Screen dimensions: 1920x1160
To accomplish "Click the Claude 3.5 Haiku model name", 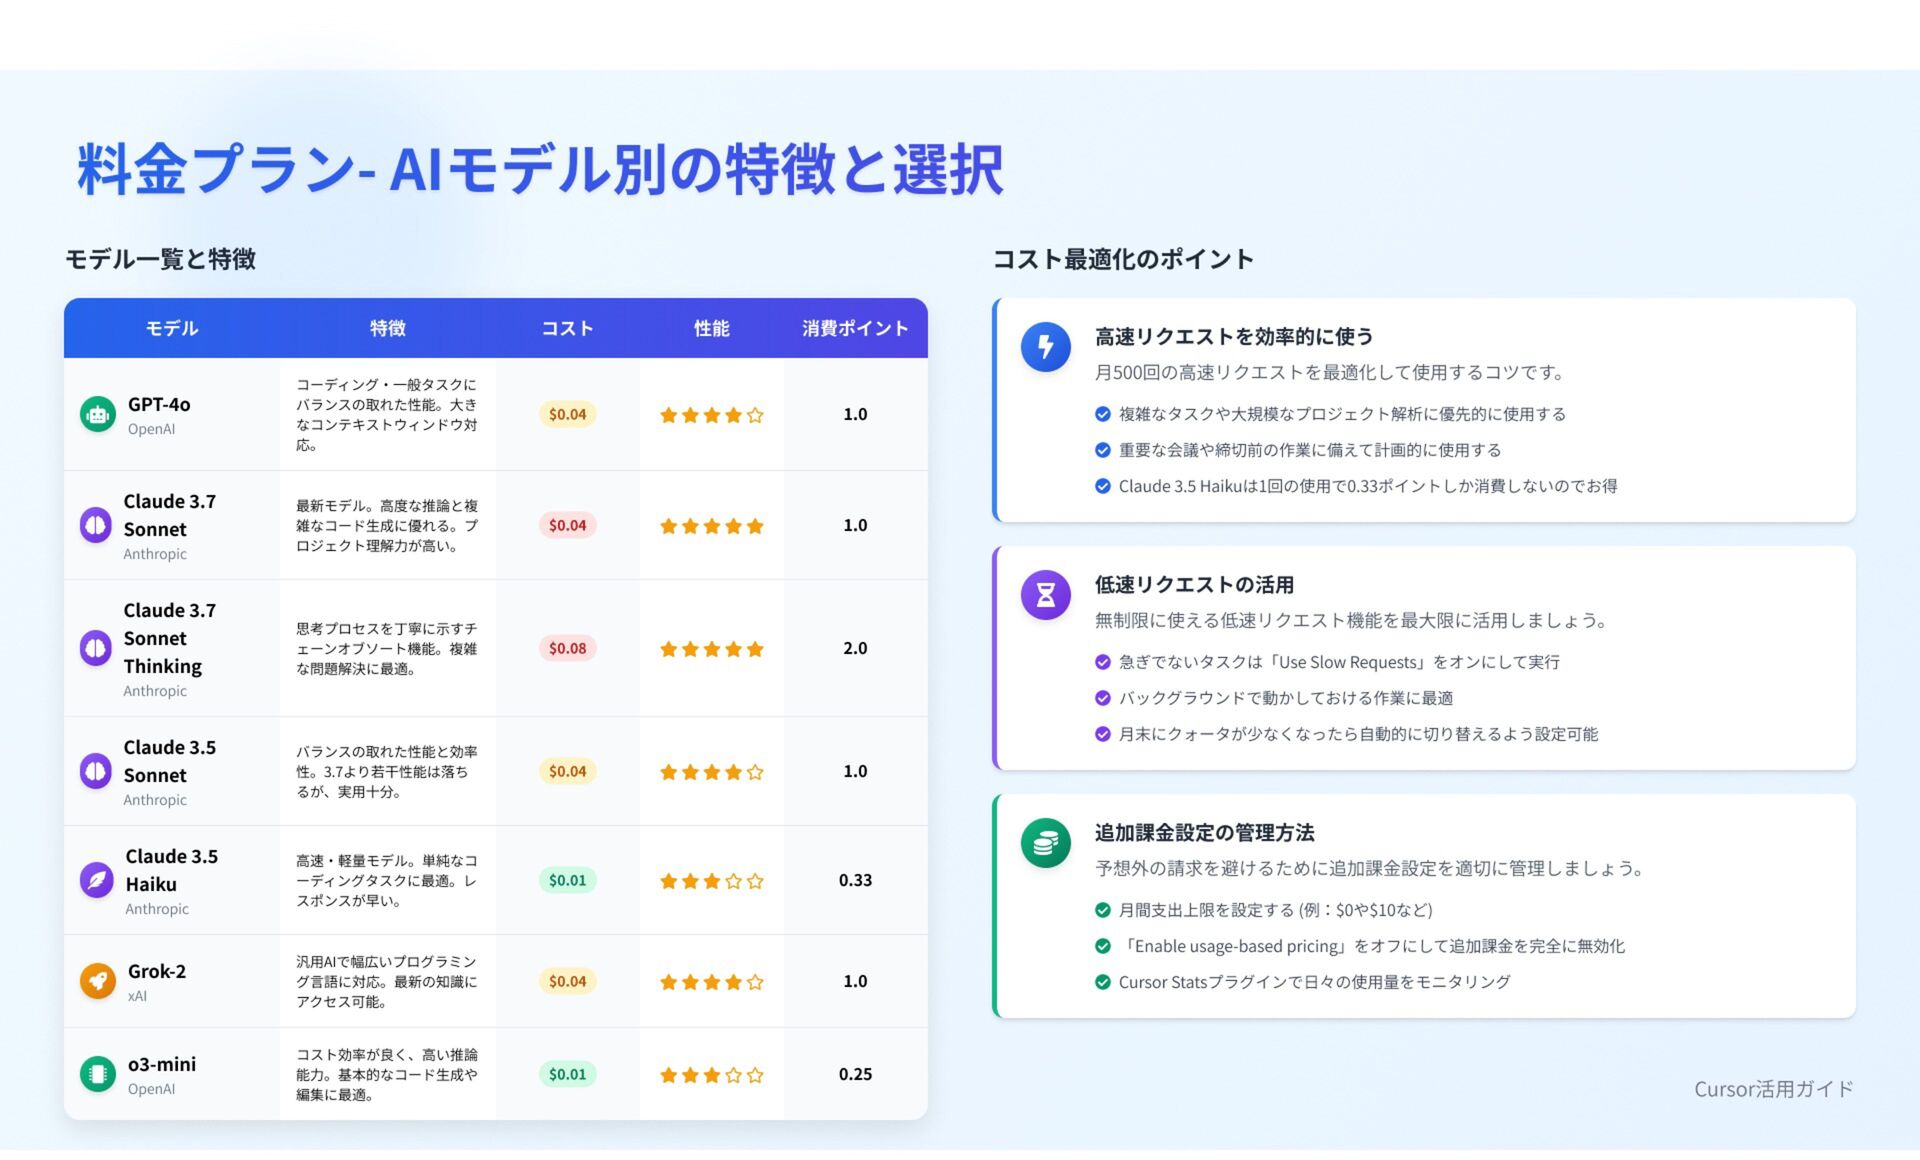I will [171, 870].
